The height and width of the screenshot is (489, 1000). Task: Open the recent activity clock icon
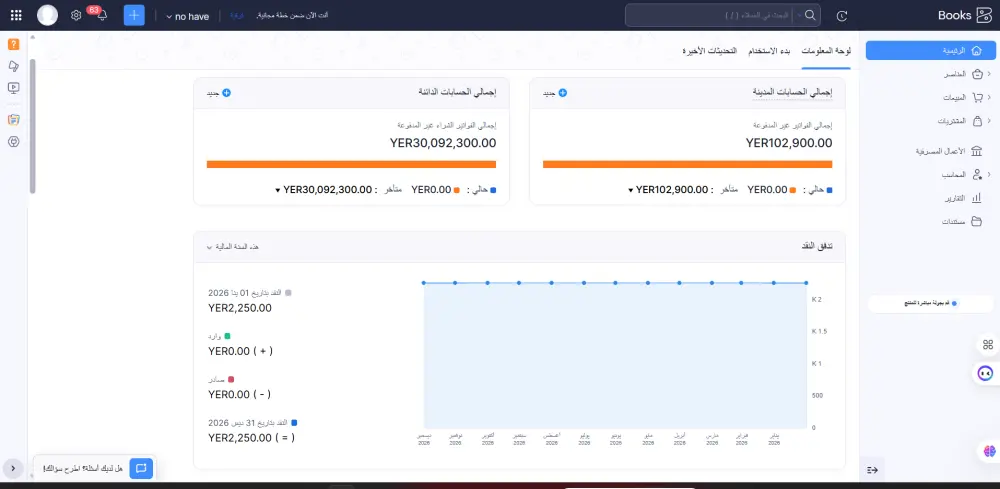[x=842, y=16]
